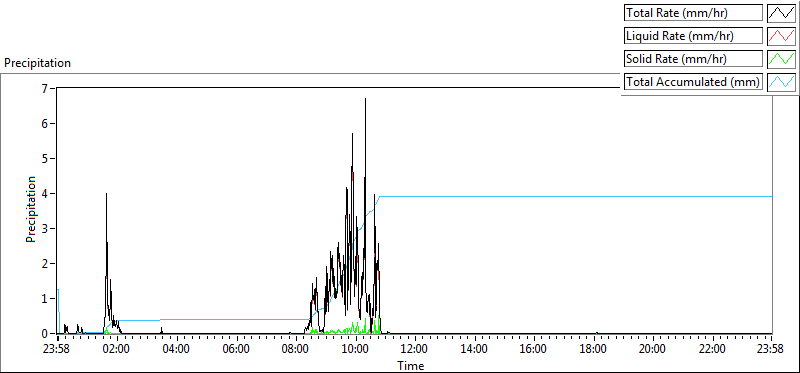Open the red Liquid Rate plot sample icon

pyautogui.click(x=781, y=36)
